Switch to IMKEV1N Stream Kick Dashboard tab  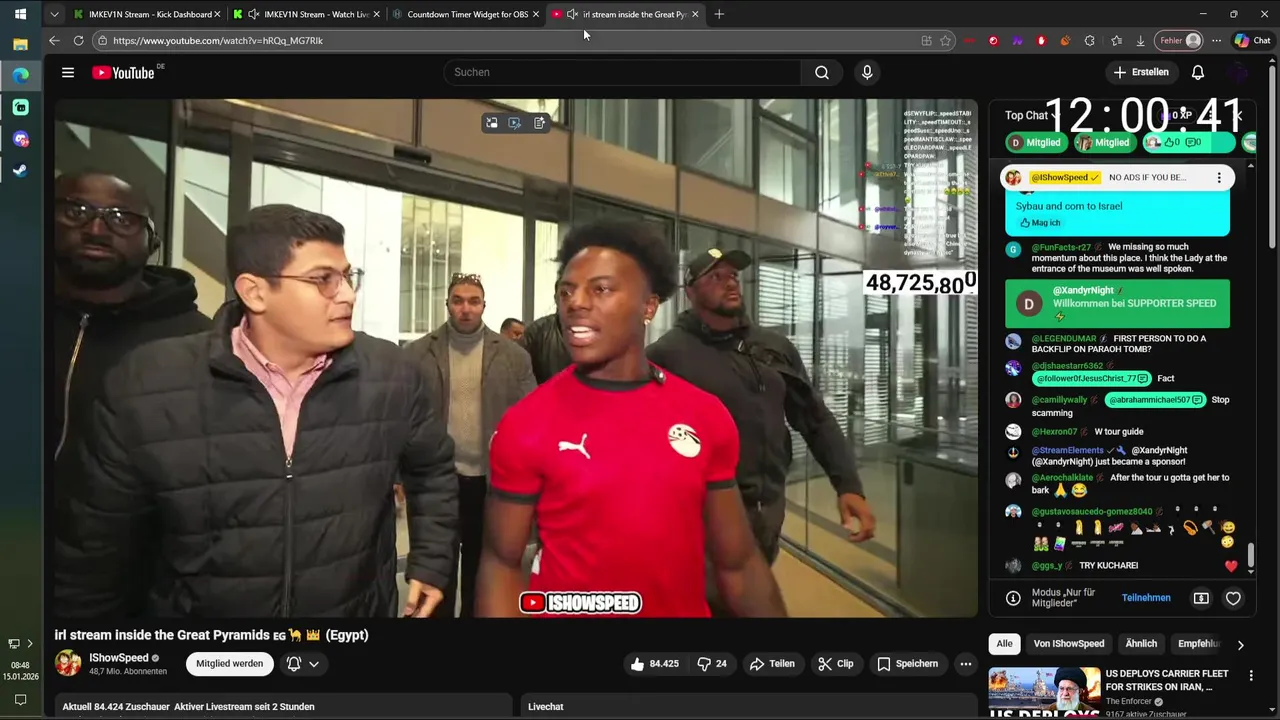(x=147, y=14)
